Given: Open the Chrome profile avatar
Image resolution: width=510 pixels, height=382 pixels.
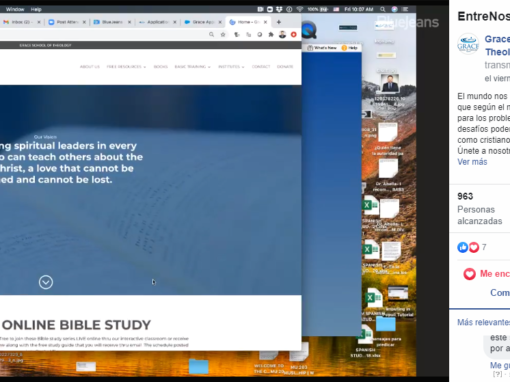Looking at the screenshot, I should pyautogui.click(x=282, y=34).
